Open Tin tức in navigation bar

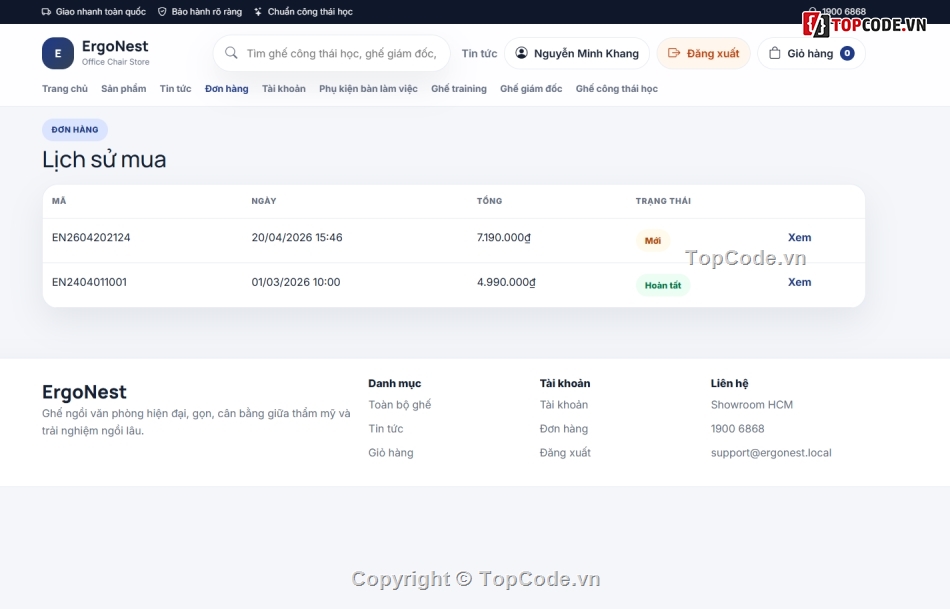(x=176, y=88)
